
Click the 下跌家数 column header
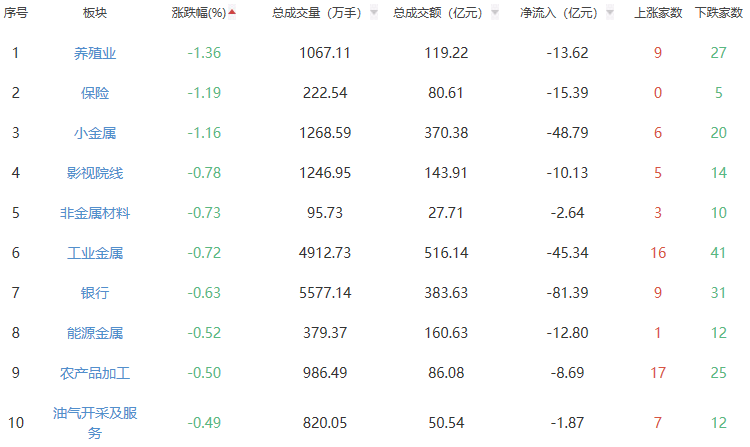pyautogui.click(x=717, y=13)
